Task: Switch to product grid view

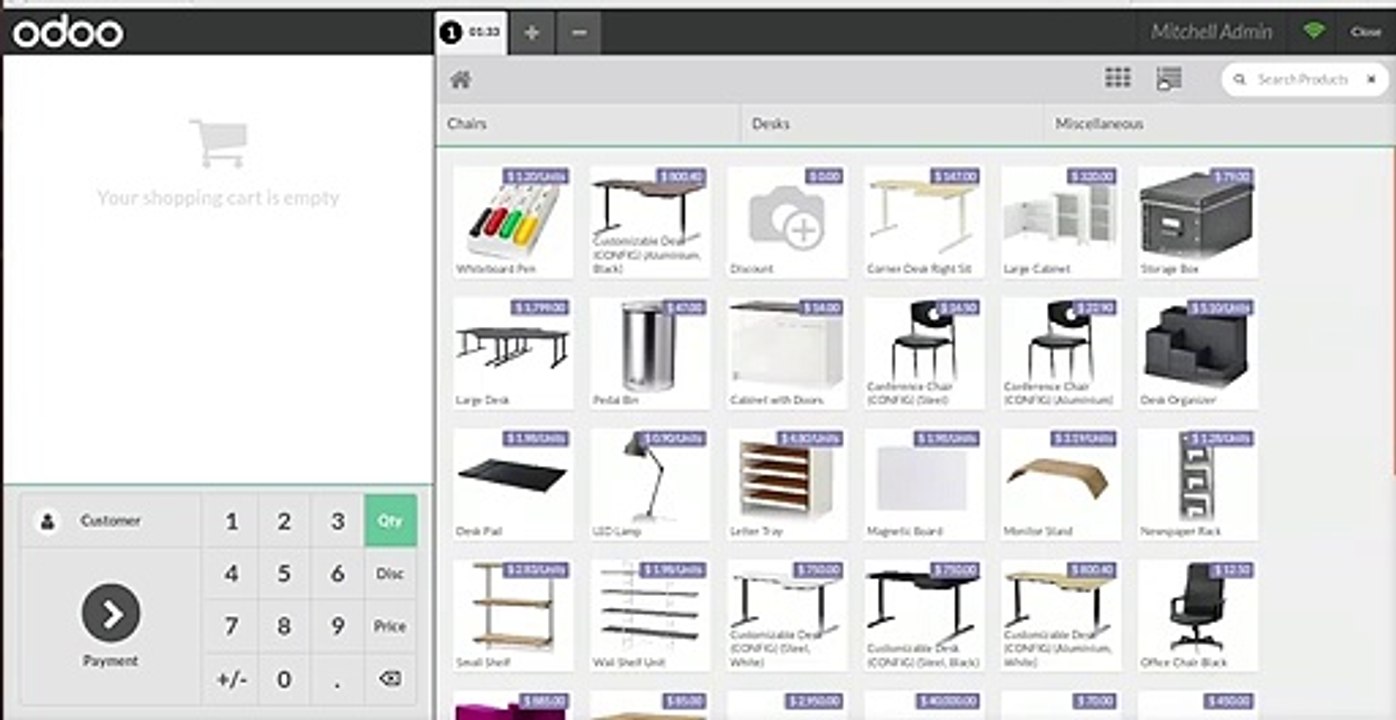Action: coord(1117,78)
